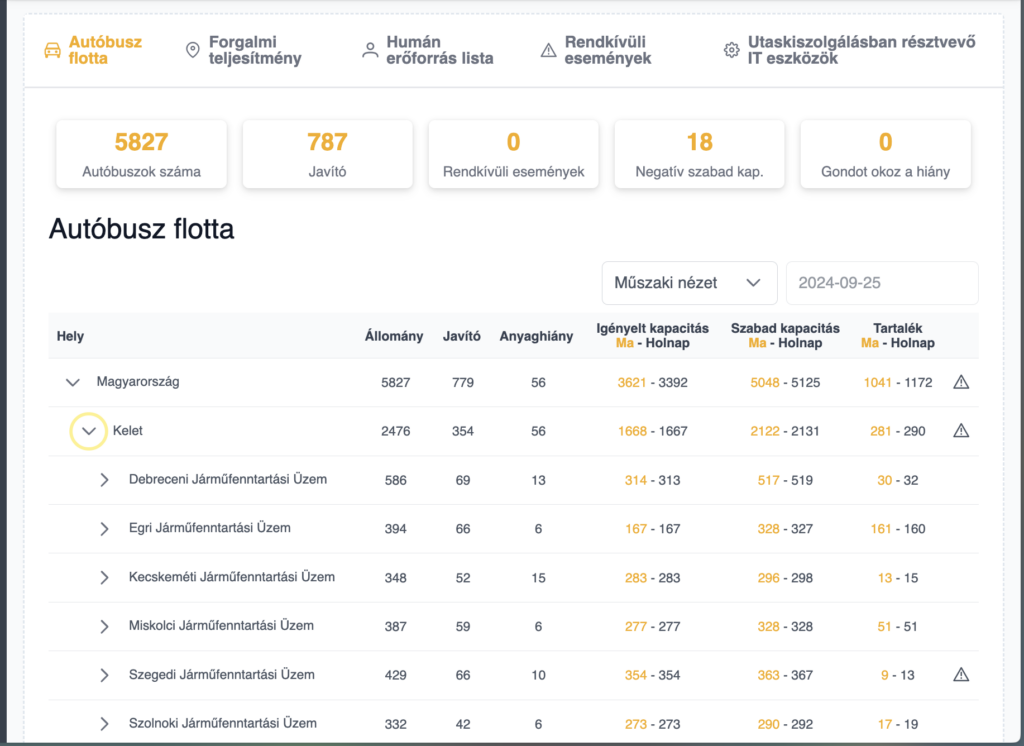Click Egri Tartalék value 161 - 160
This screenshot has width=1024, height=746.
click(x=898, y=528)
